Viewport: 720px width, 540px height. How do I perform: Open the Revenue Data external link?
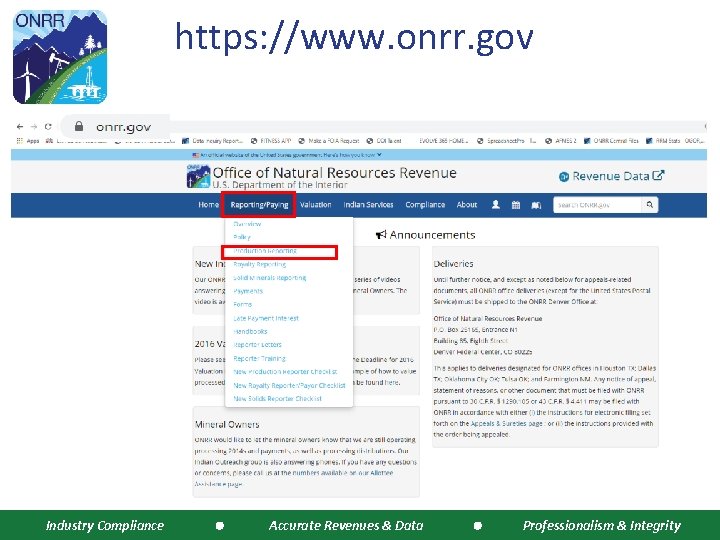pyautogui.click(x=611, y=176)
